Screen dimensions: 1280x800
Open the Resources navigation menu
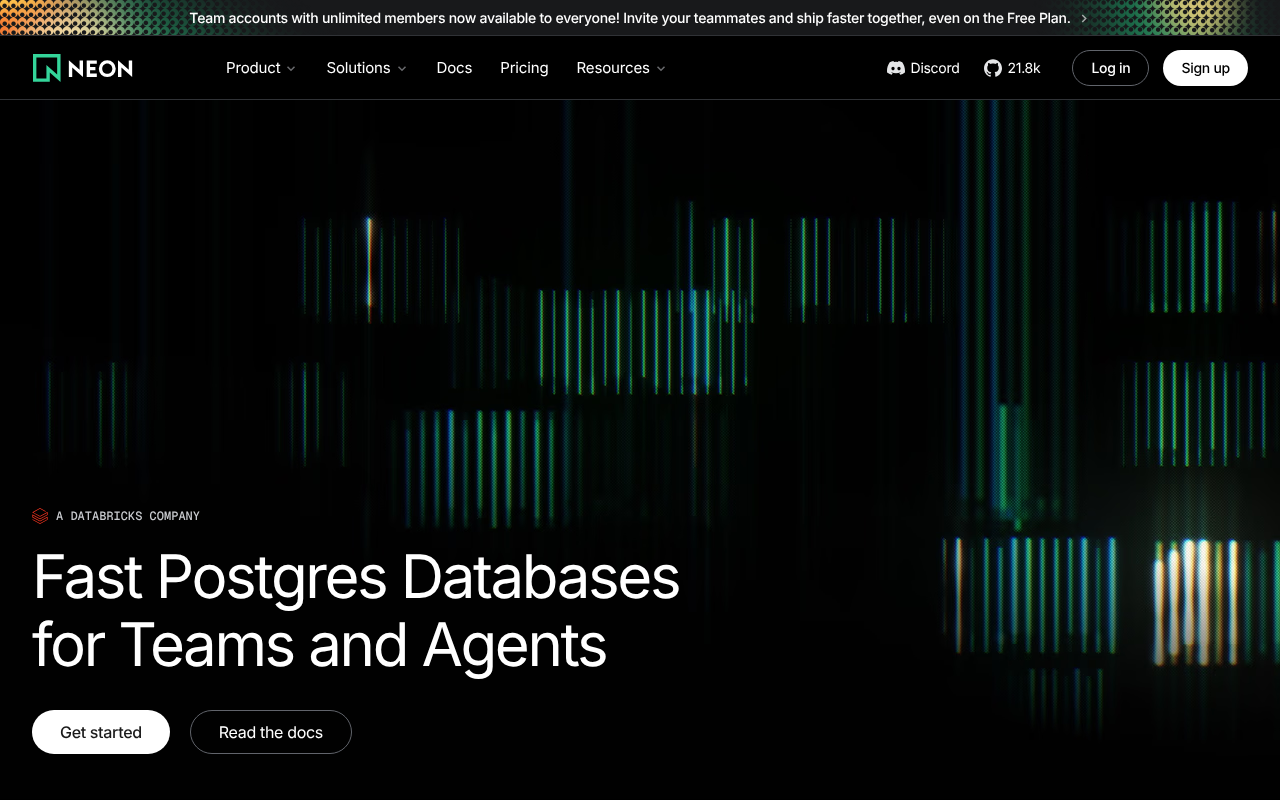coord(621,68)
